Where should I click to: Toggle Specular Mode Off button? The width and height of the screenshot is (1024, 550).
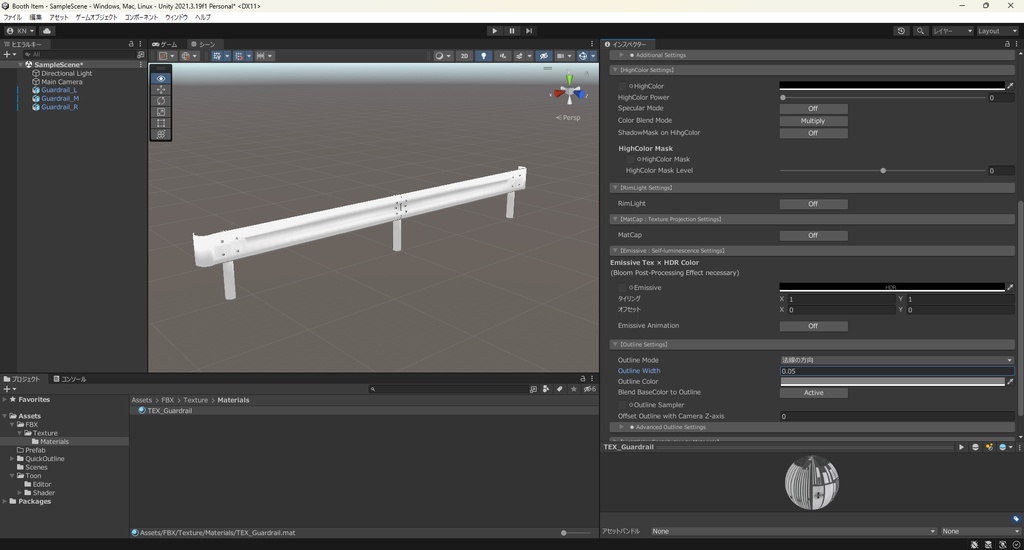click(x=813, y=108)
